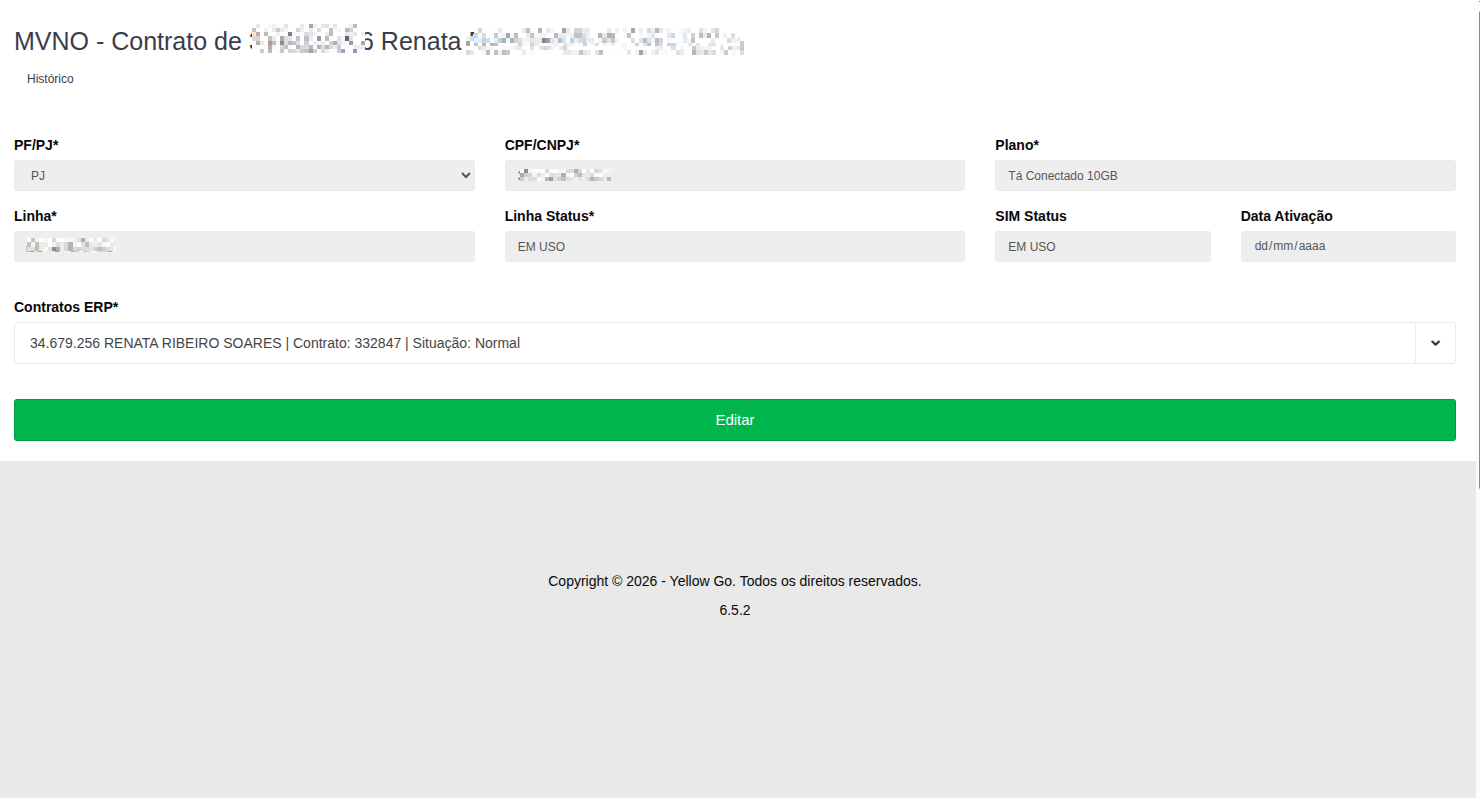Click the MVNO - Contrato page heading
The height and width of the screenshot is (798, 1480).
pos(130,42)
